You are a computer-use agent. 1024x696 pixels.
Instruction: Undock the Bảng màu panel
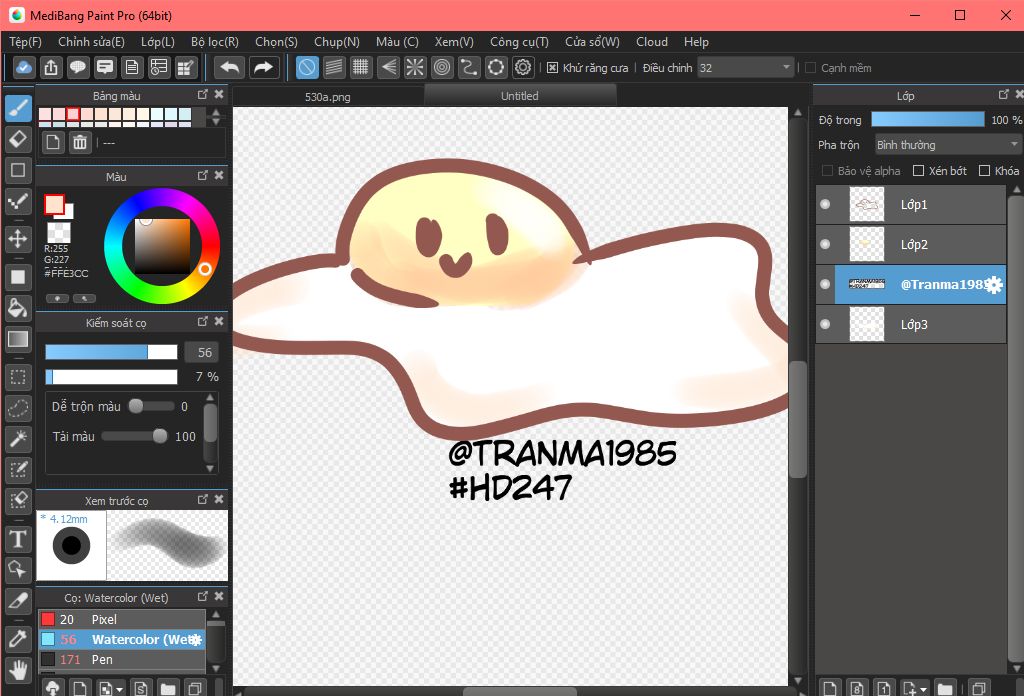coord(202,95)
